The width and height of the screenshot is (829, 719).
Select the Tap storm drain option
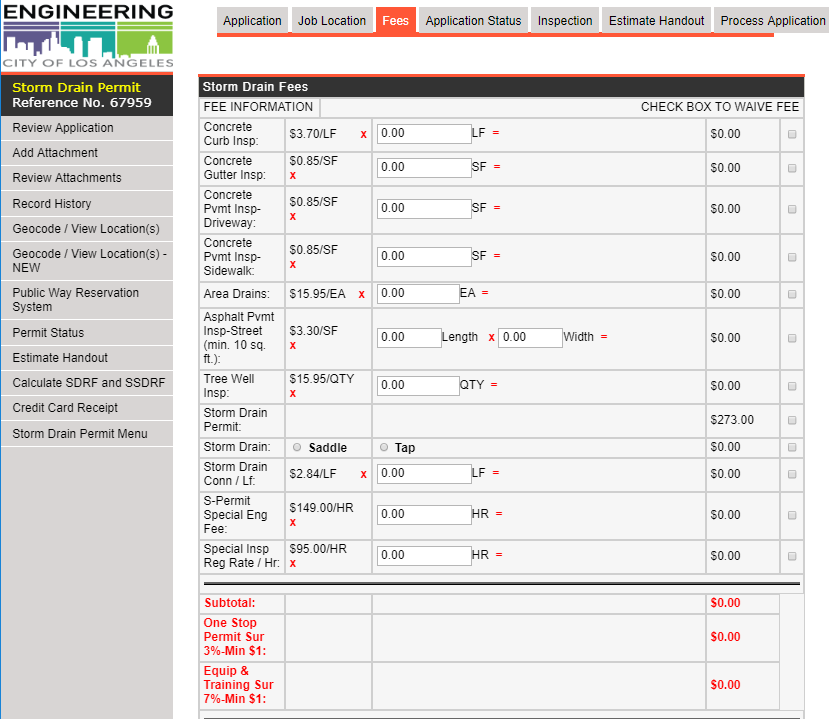pyautogui.click(x=384, y=447)
